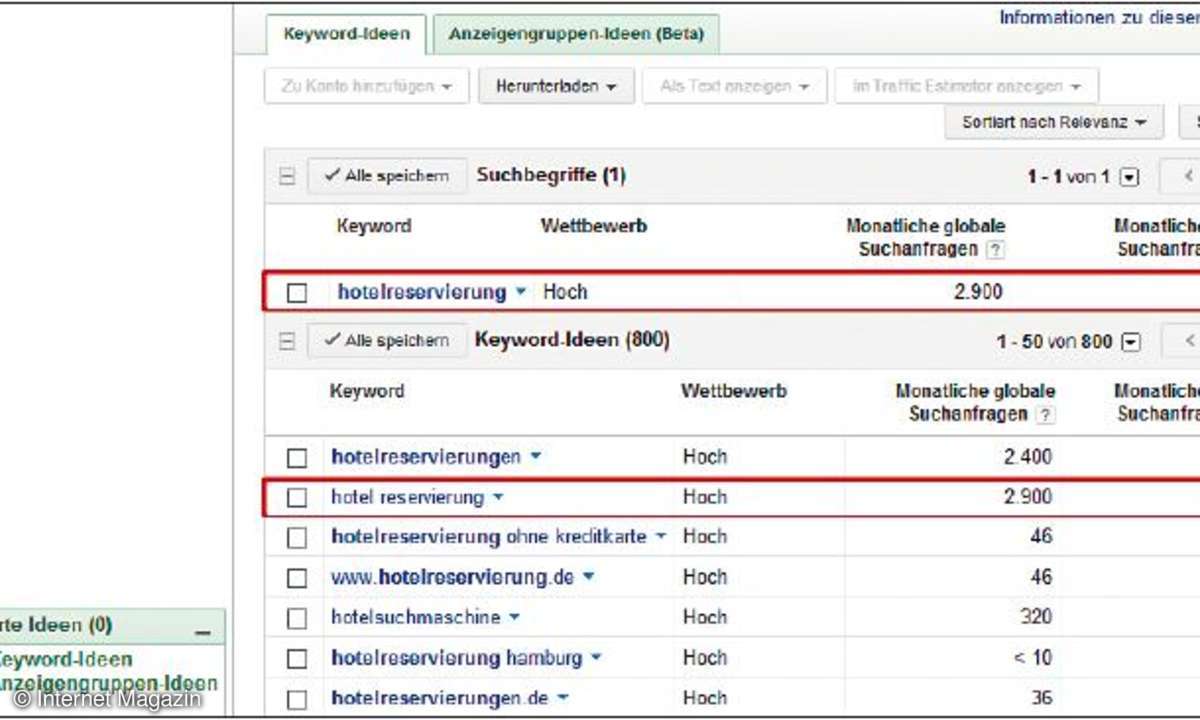Image resolution: width=1200 pixels, height=720 pixels.
Task: Check the box for hotelsuchmaschine
Action: pos(297,618)
